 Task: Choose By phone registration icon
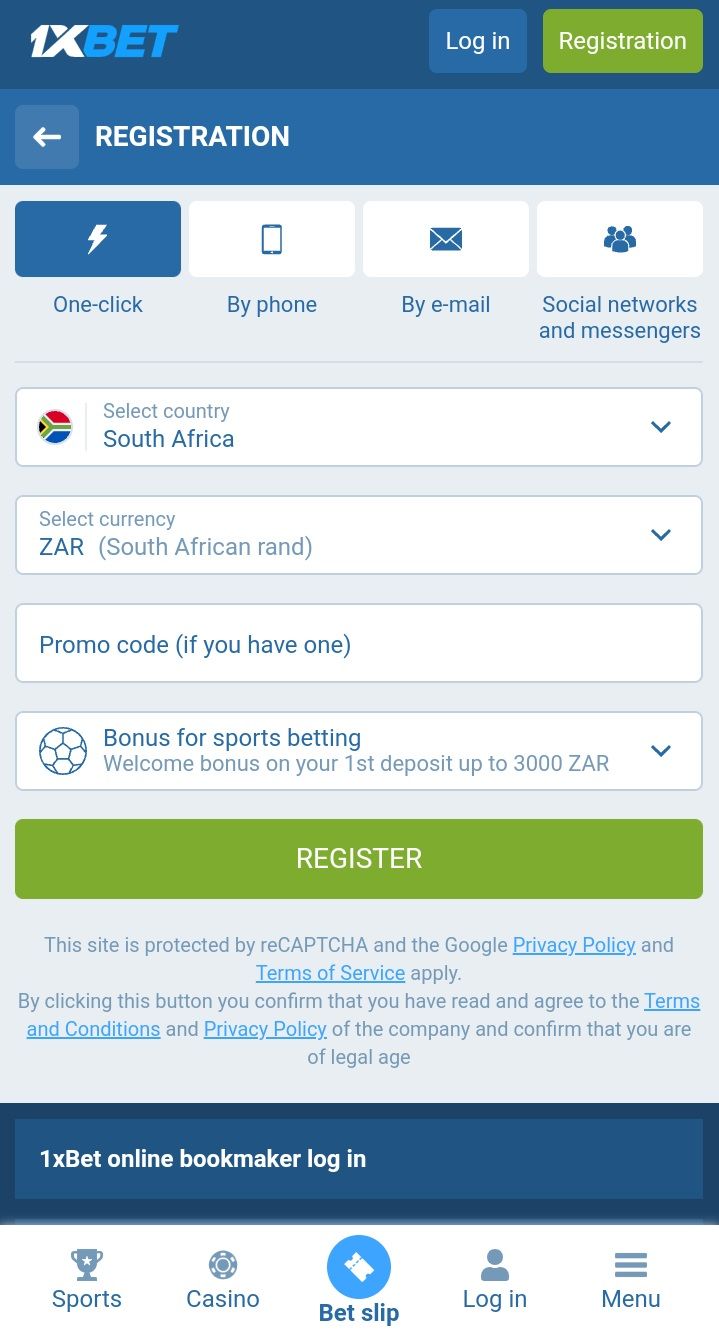[272, 239]
